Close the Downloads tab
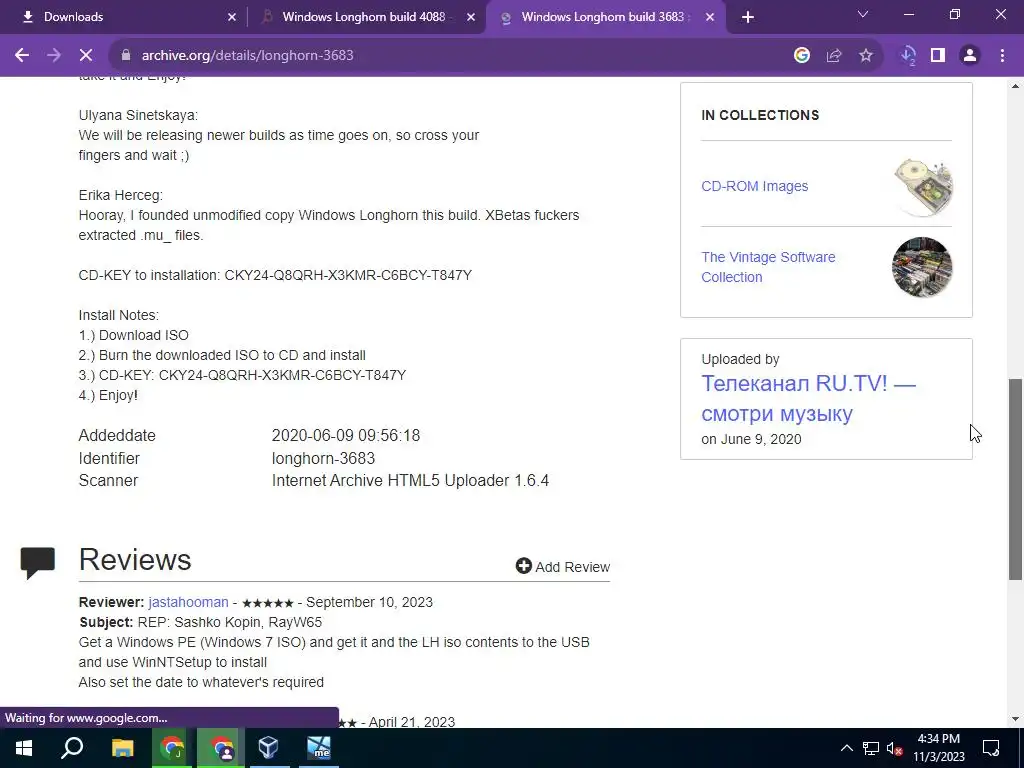Screen dimensions: 1024x768 tap(232, 17)
